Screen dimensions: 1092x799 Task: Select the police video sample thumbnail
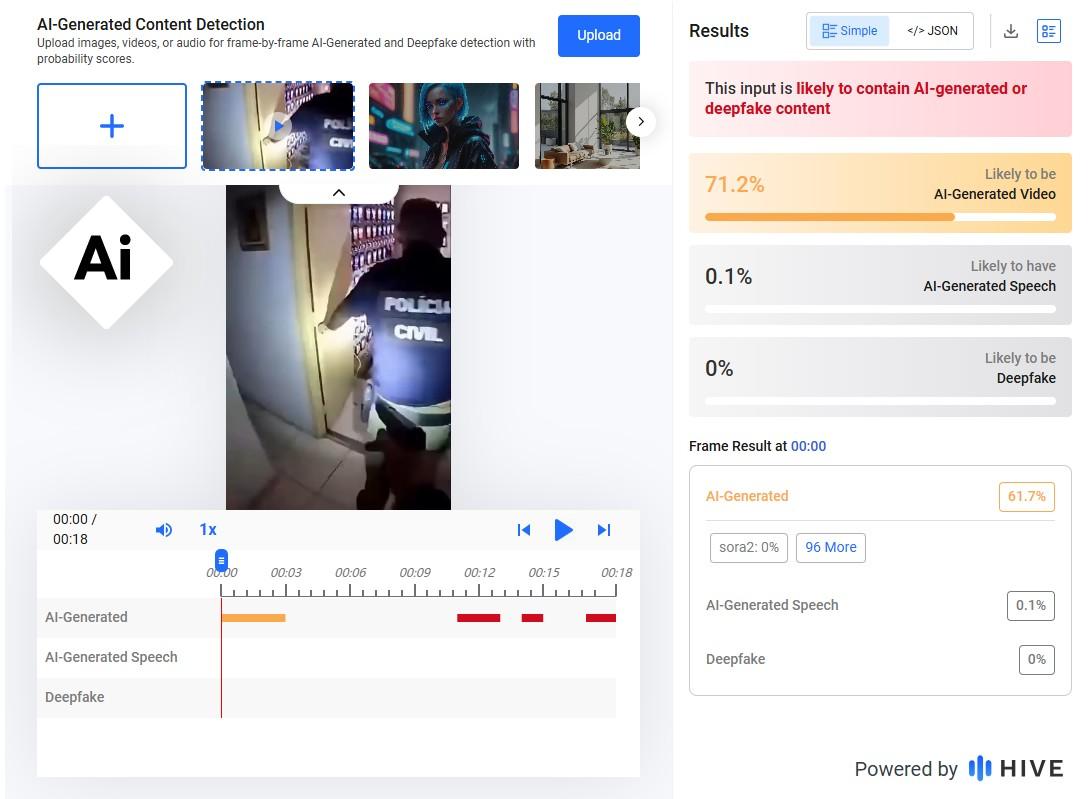coord(278,126)
